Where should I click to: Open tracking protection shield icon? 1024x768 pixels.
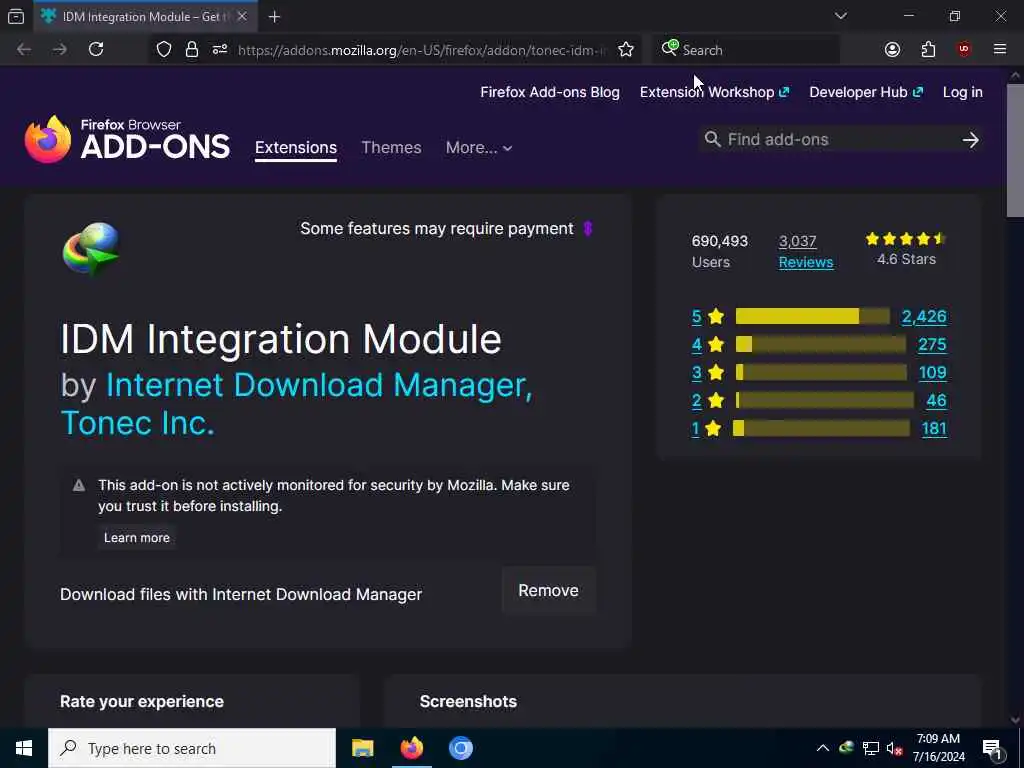click(164, 50)
